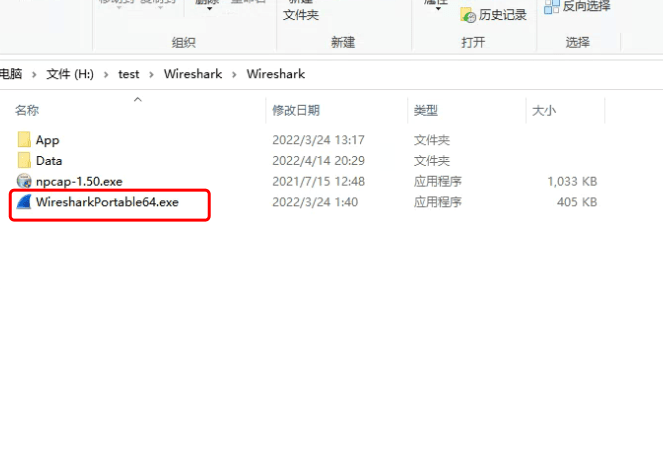Go to the first Wireshark breadcrumb
Screen dimensions: 663x454
193,74
